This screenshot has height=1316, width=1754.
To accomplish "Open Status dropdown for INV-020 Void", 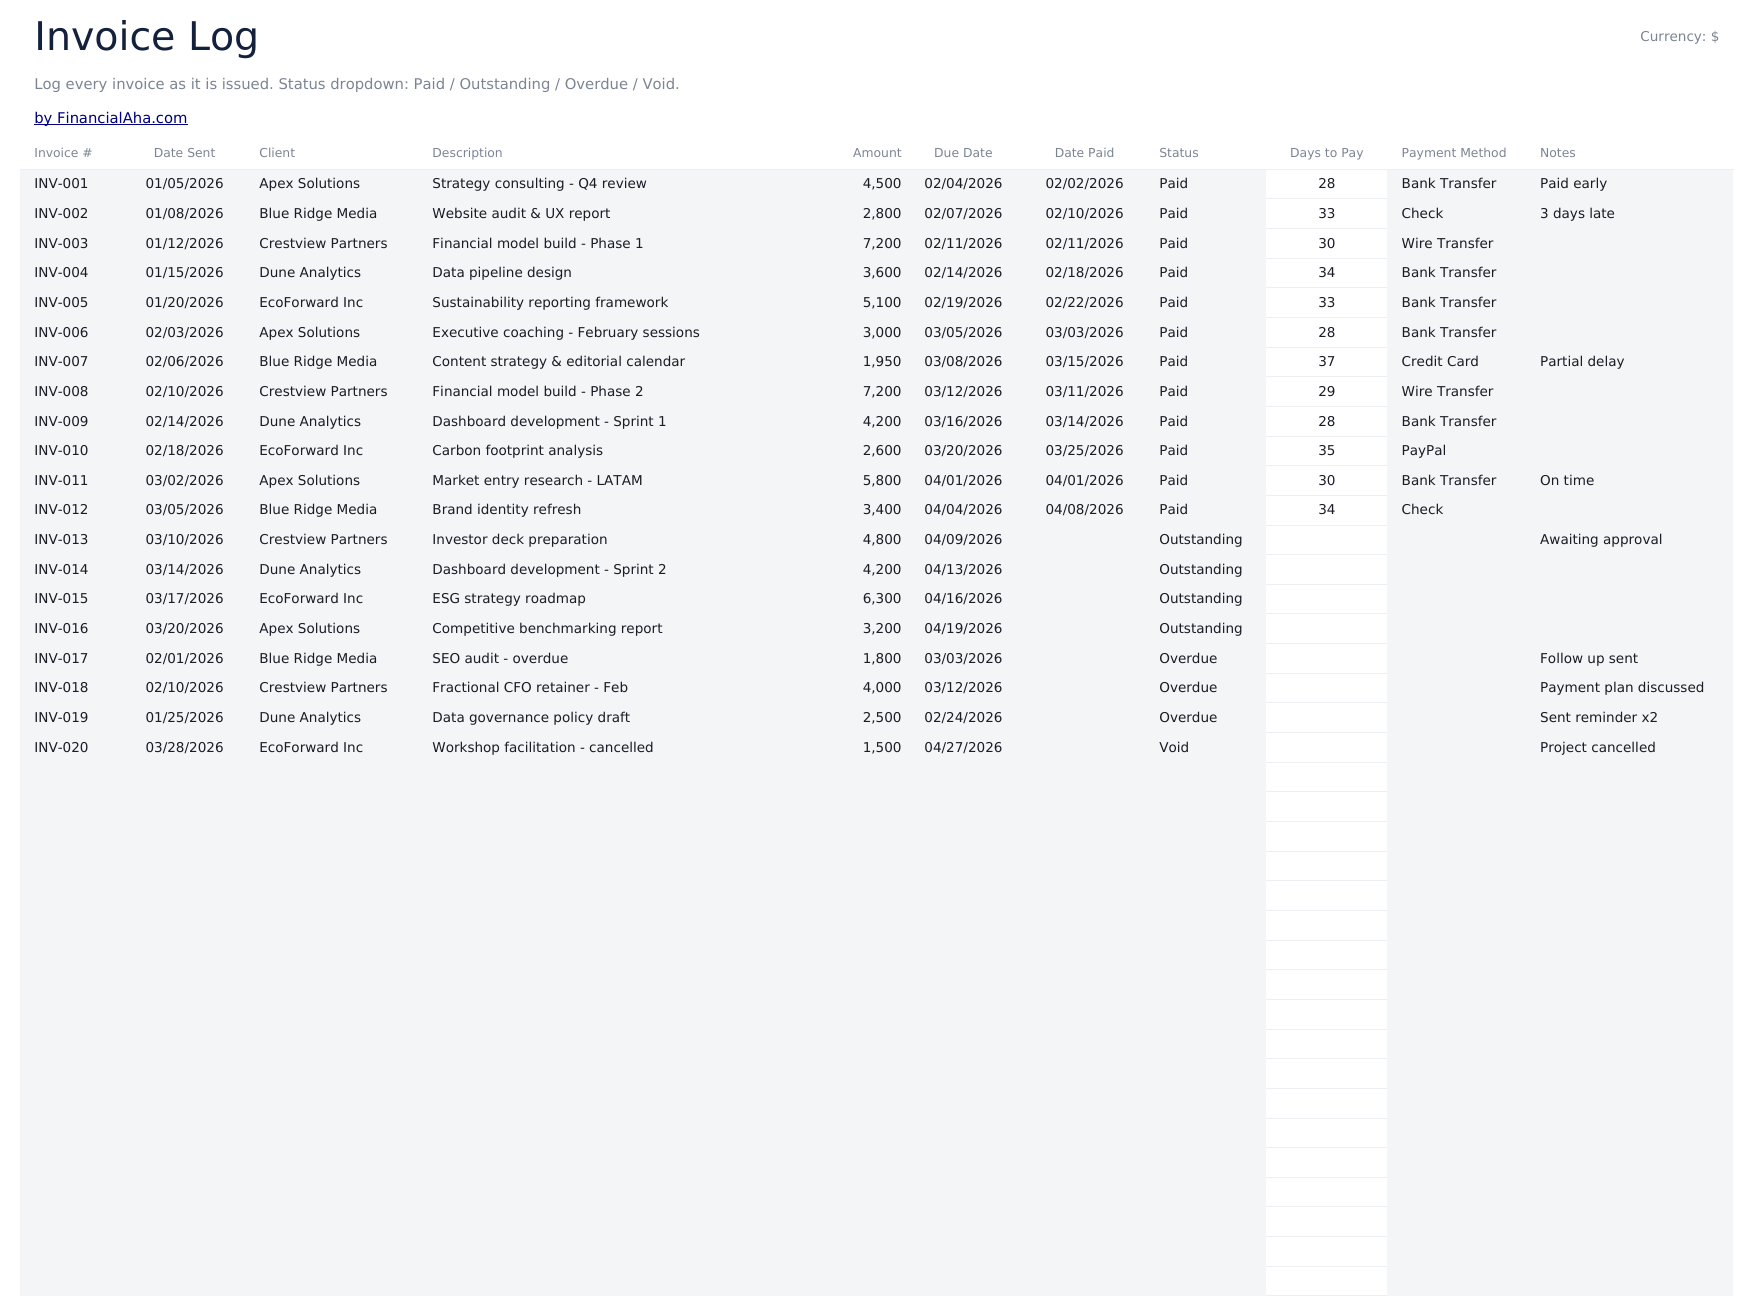I will click(x=1174, y=748).
